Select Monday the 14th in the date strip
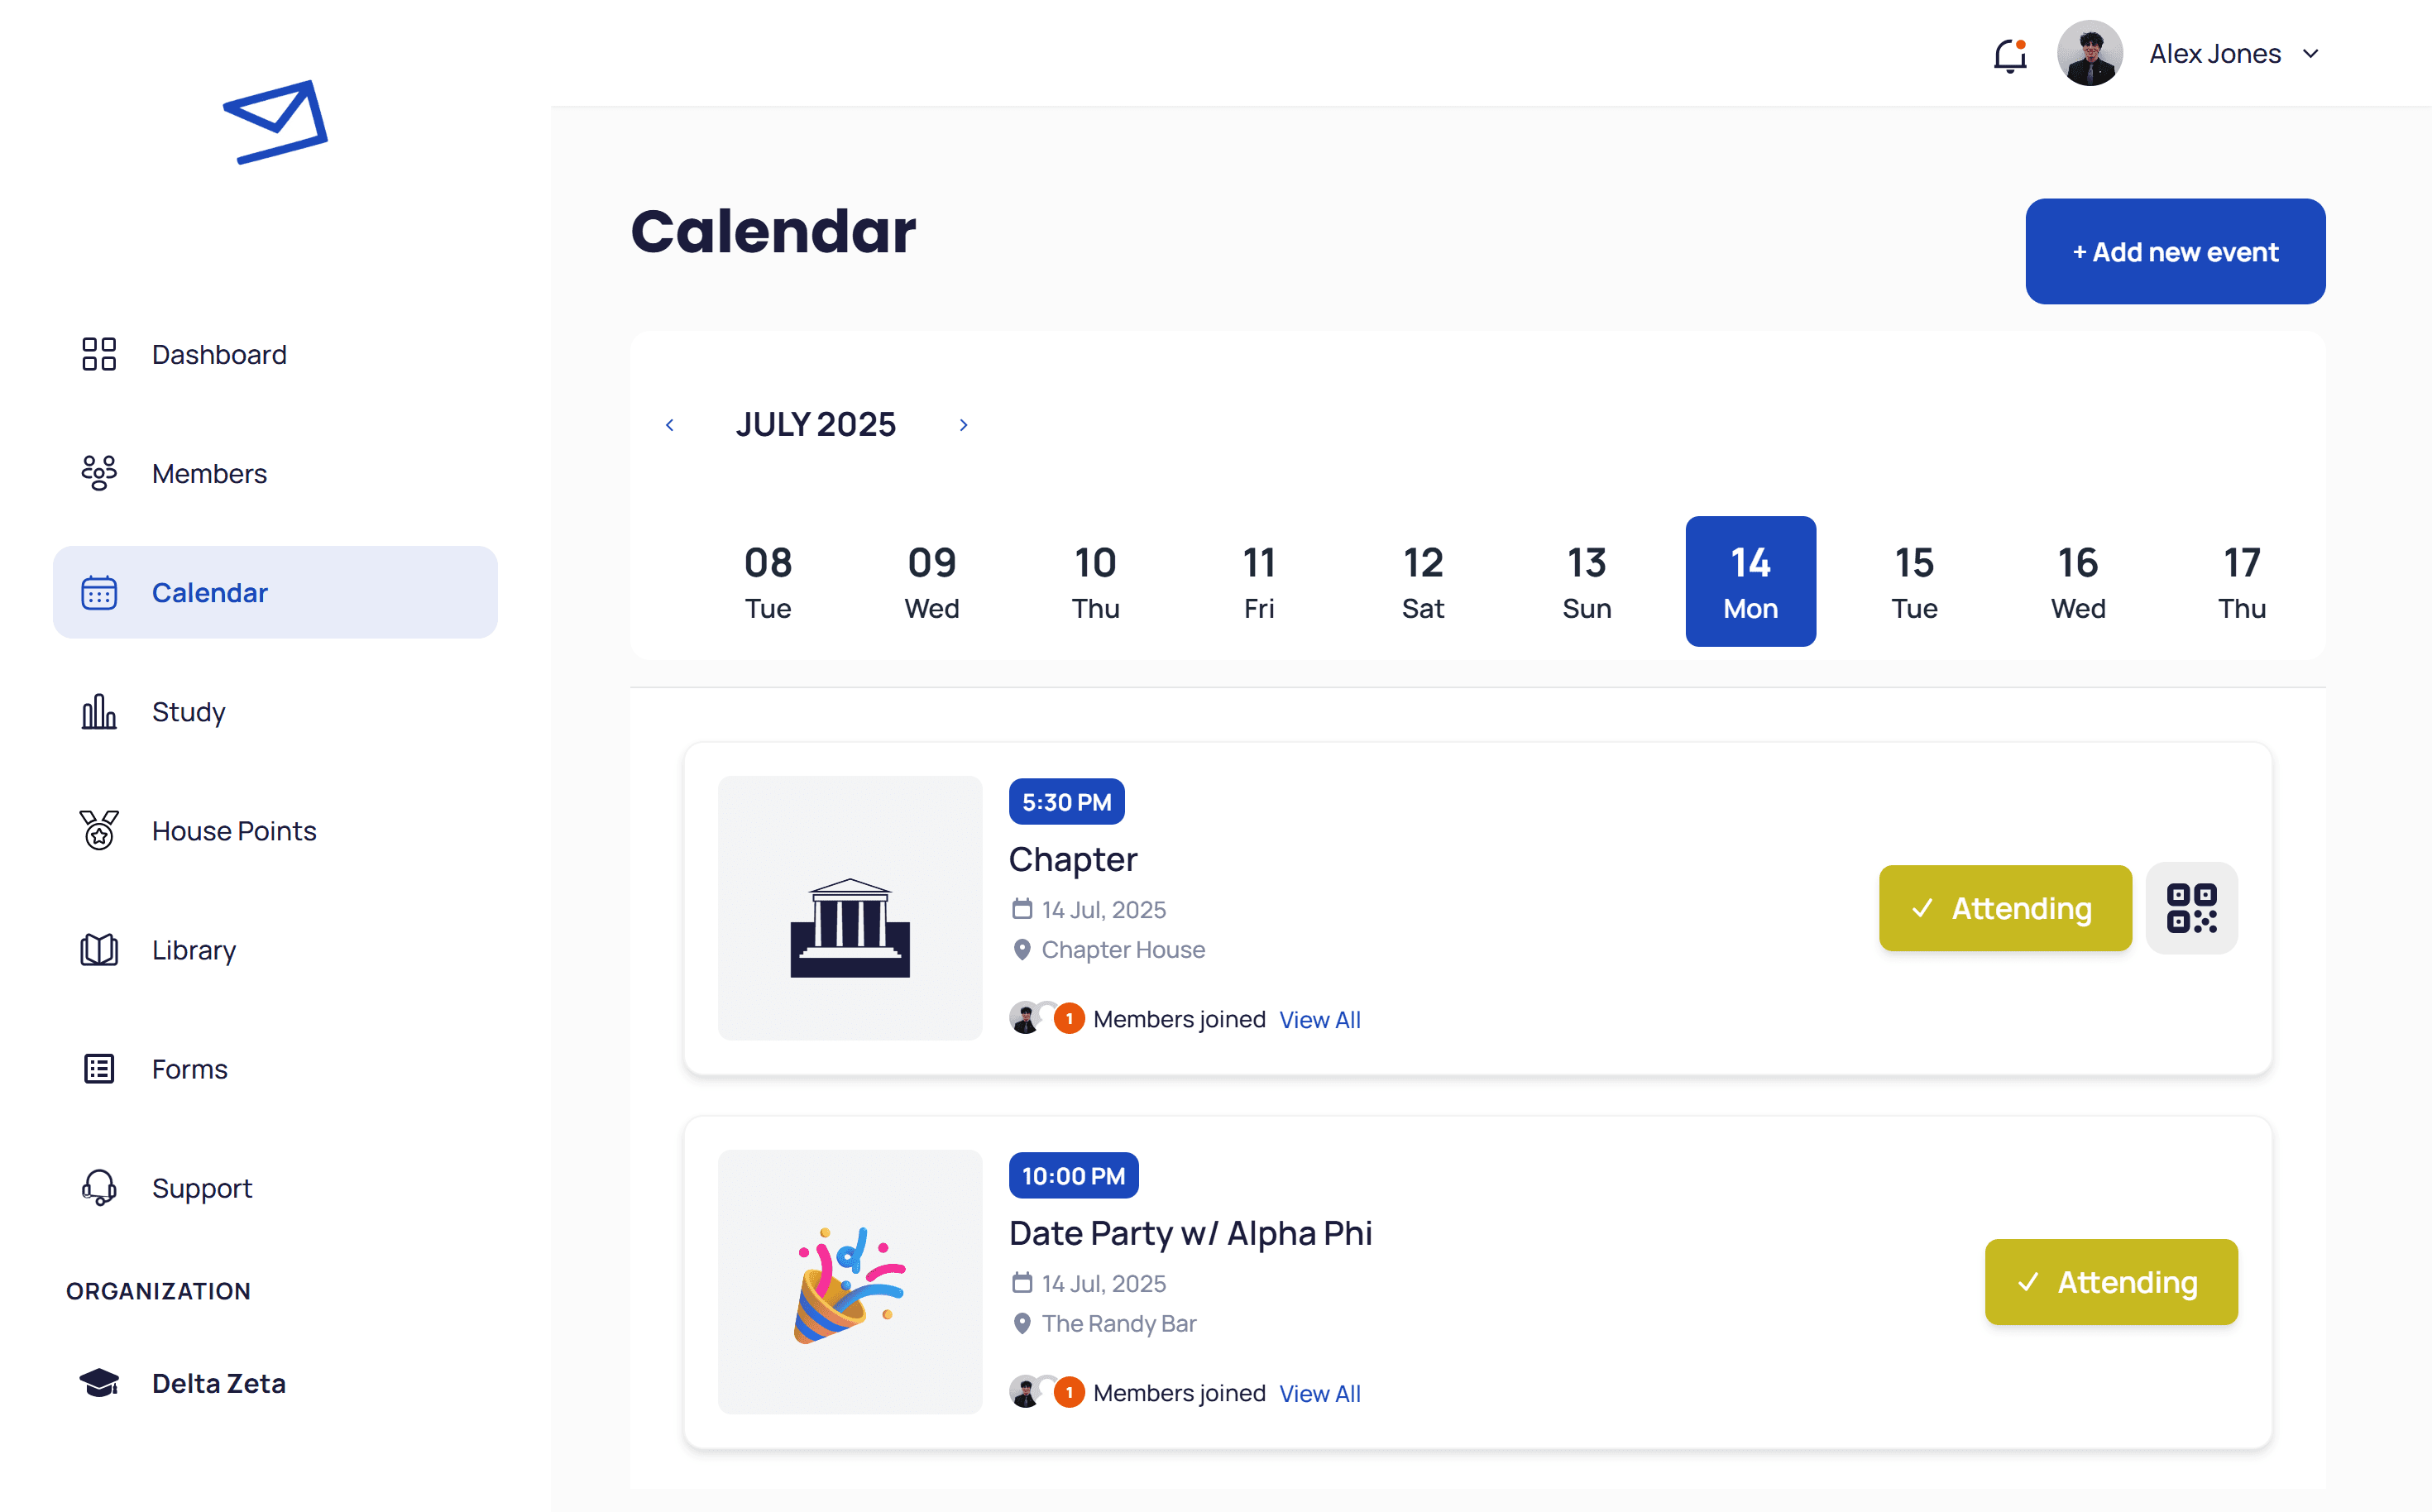The width and height of the screenshot is (2432, 1512). point(1750,581)
